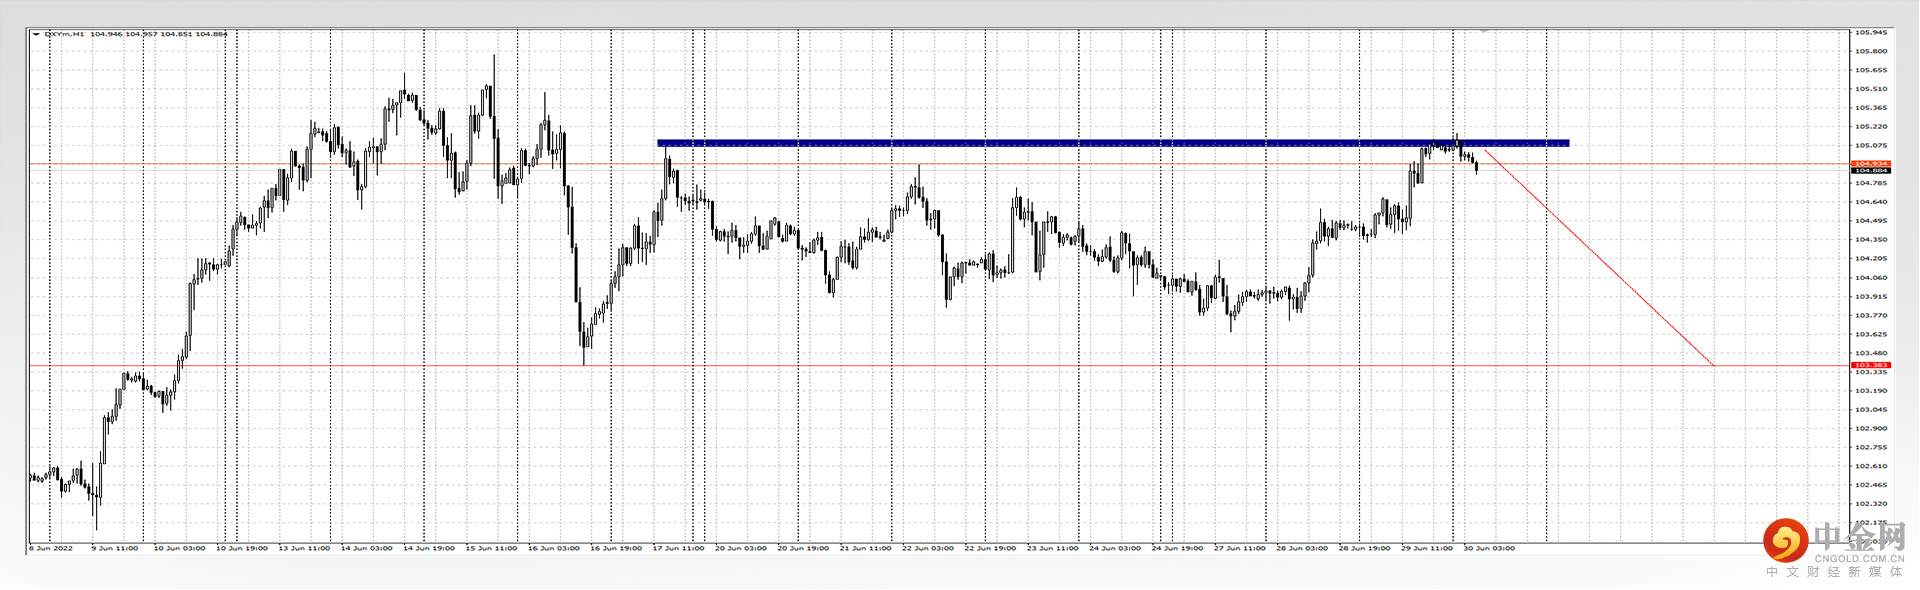Click the 104.495 price axis label
This screenshot has width=1920, height=590.
1871,221
